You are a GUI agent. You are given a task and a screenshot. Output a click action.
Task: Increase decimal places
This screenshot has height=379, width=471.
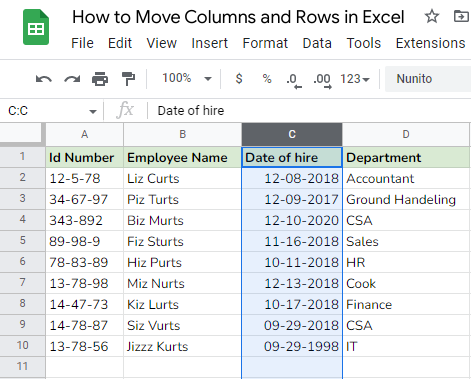322,80
